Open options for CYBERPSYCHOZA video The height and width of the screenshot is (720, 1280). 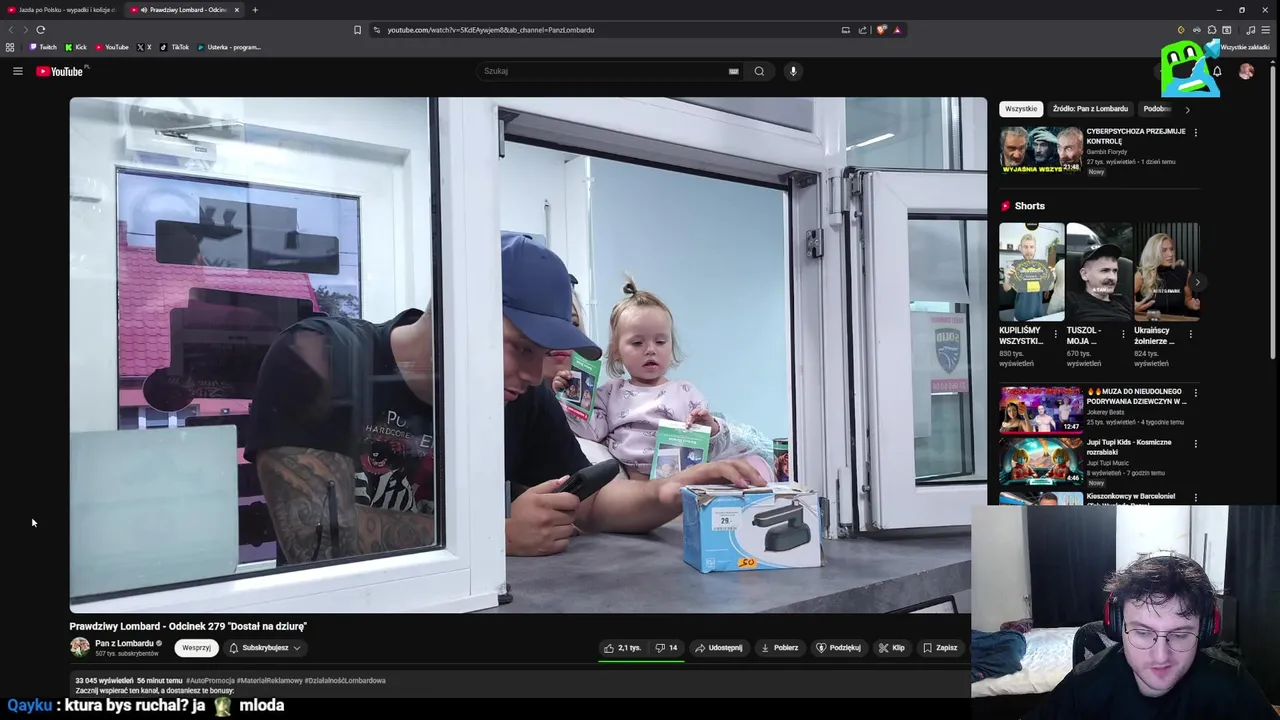click(1195, 132)
